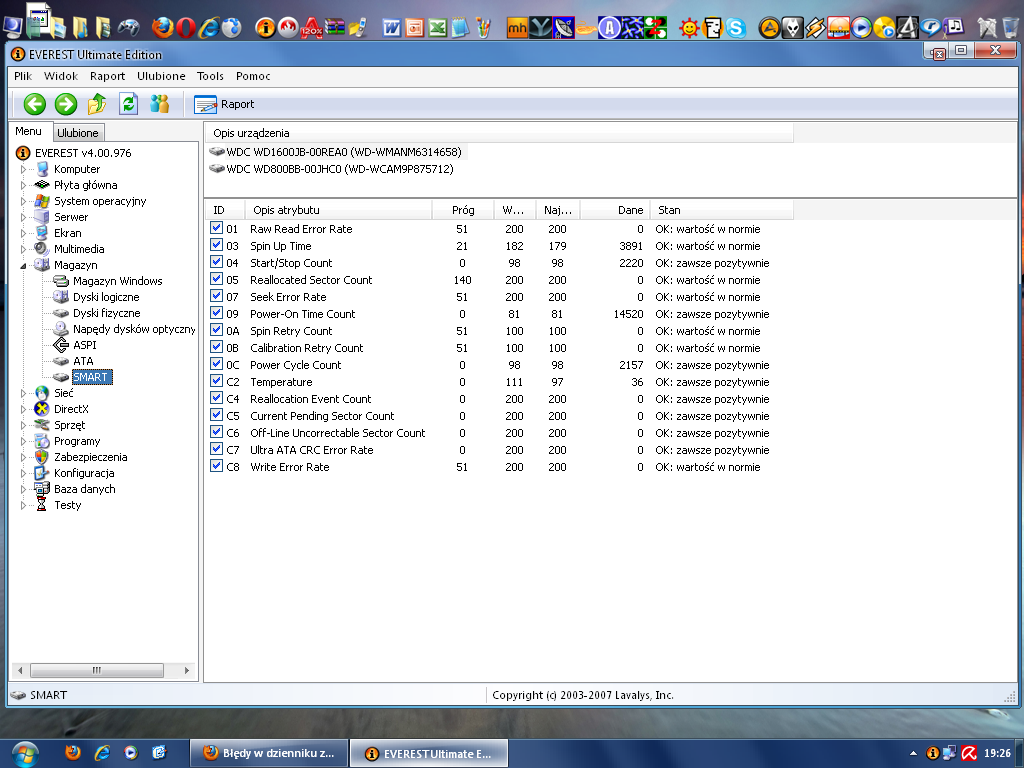The height and width of the screenshot is (768, 1024).
Task: Open the Raport toolbar button
Action: tap(224, 104)
